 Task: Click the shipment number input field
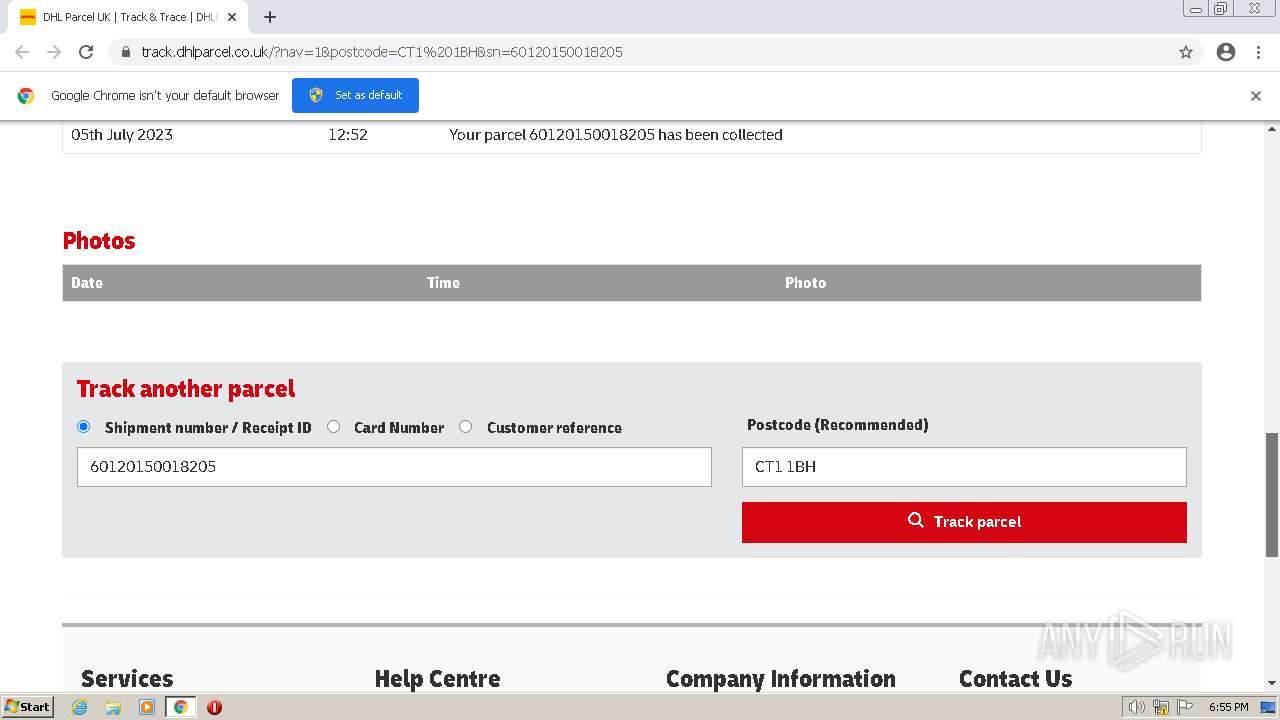click(x=394, y=467)
